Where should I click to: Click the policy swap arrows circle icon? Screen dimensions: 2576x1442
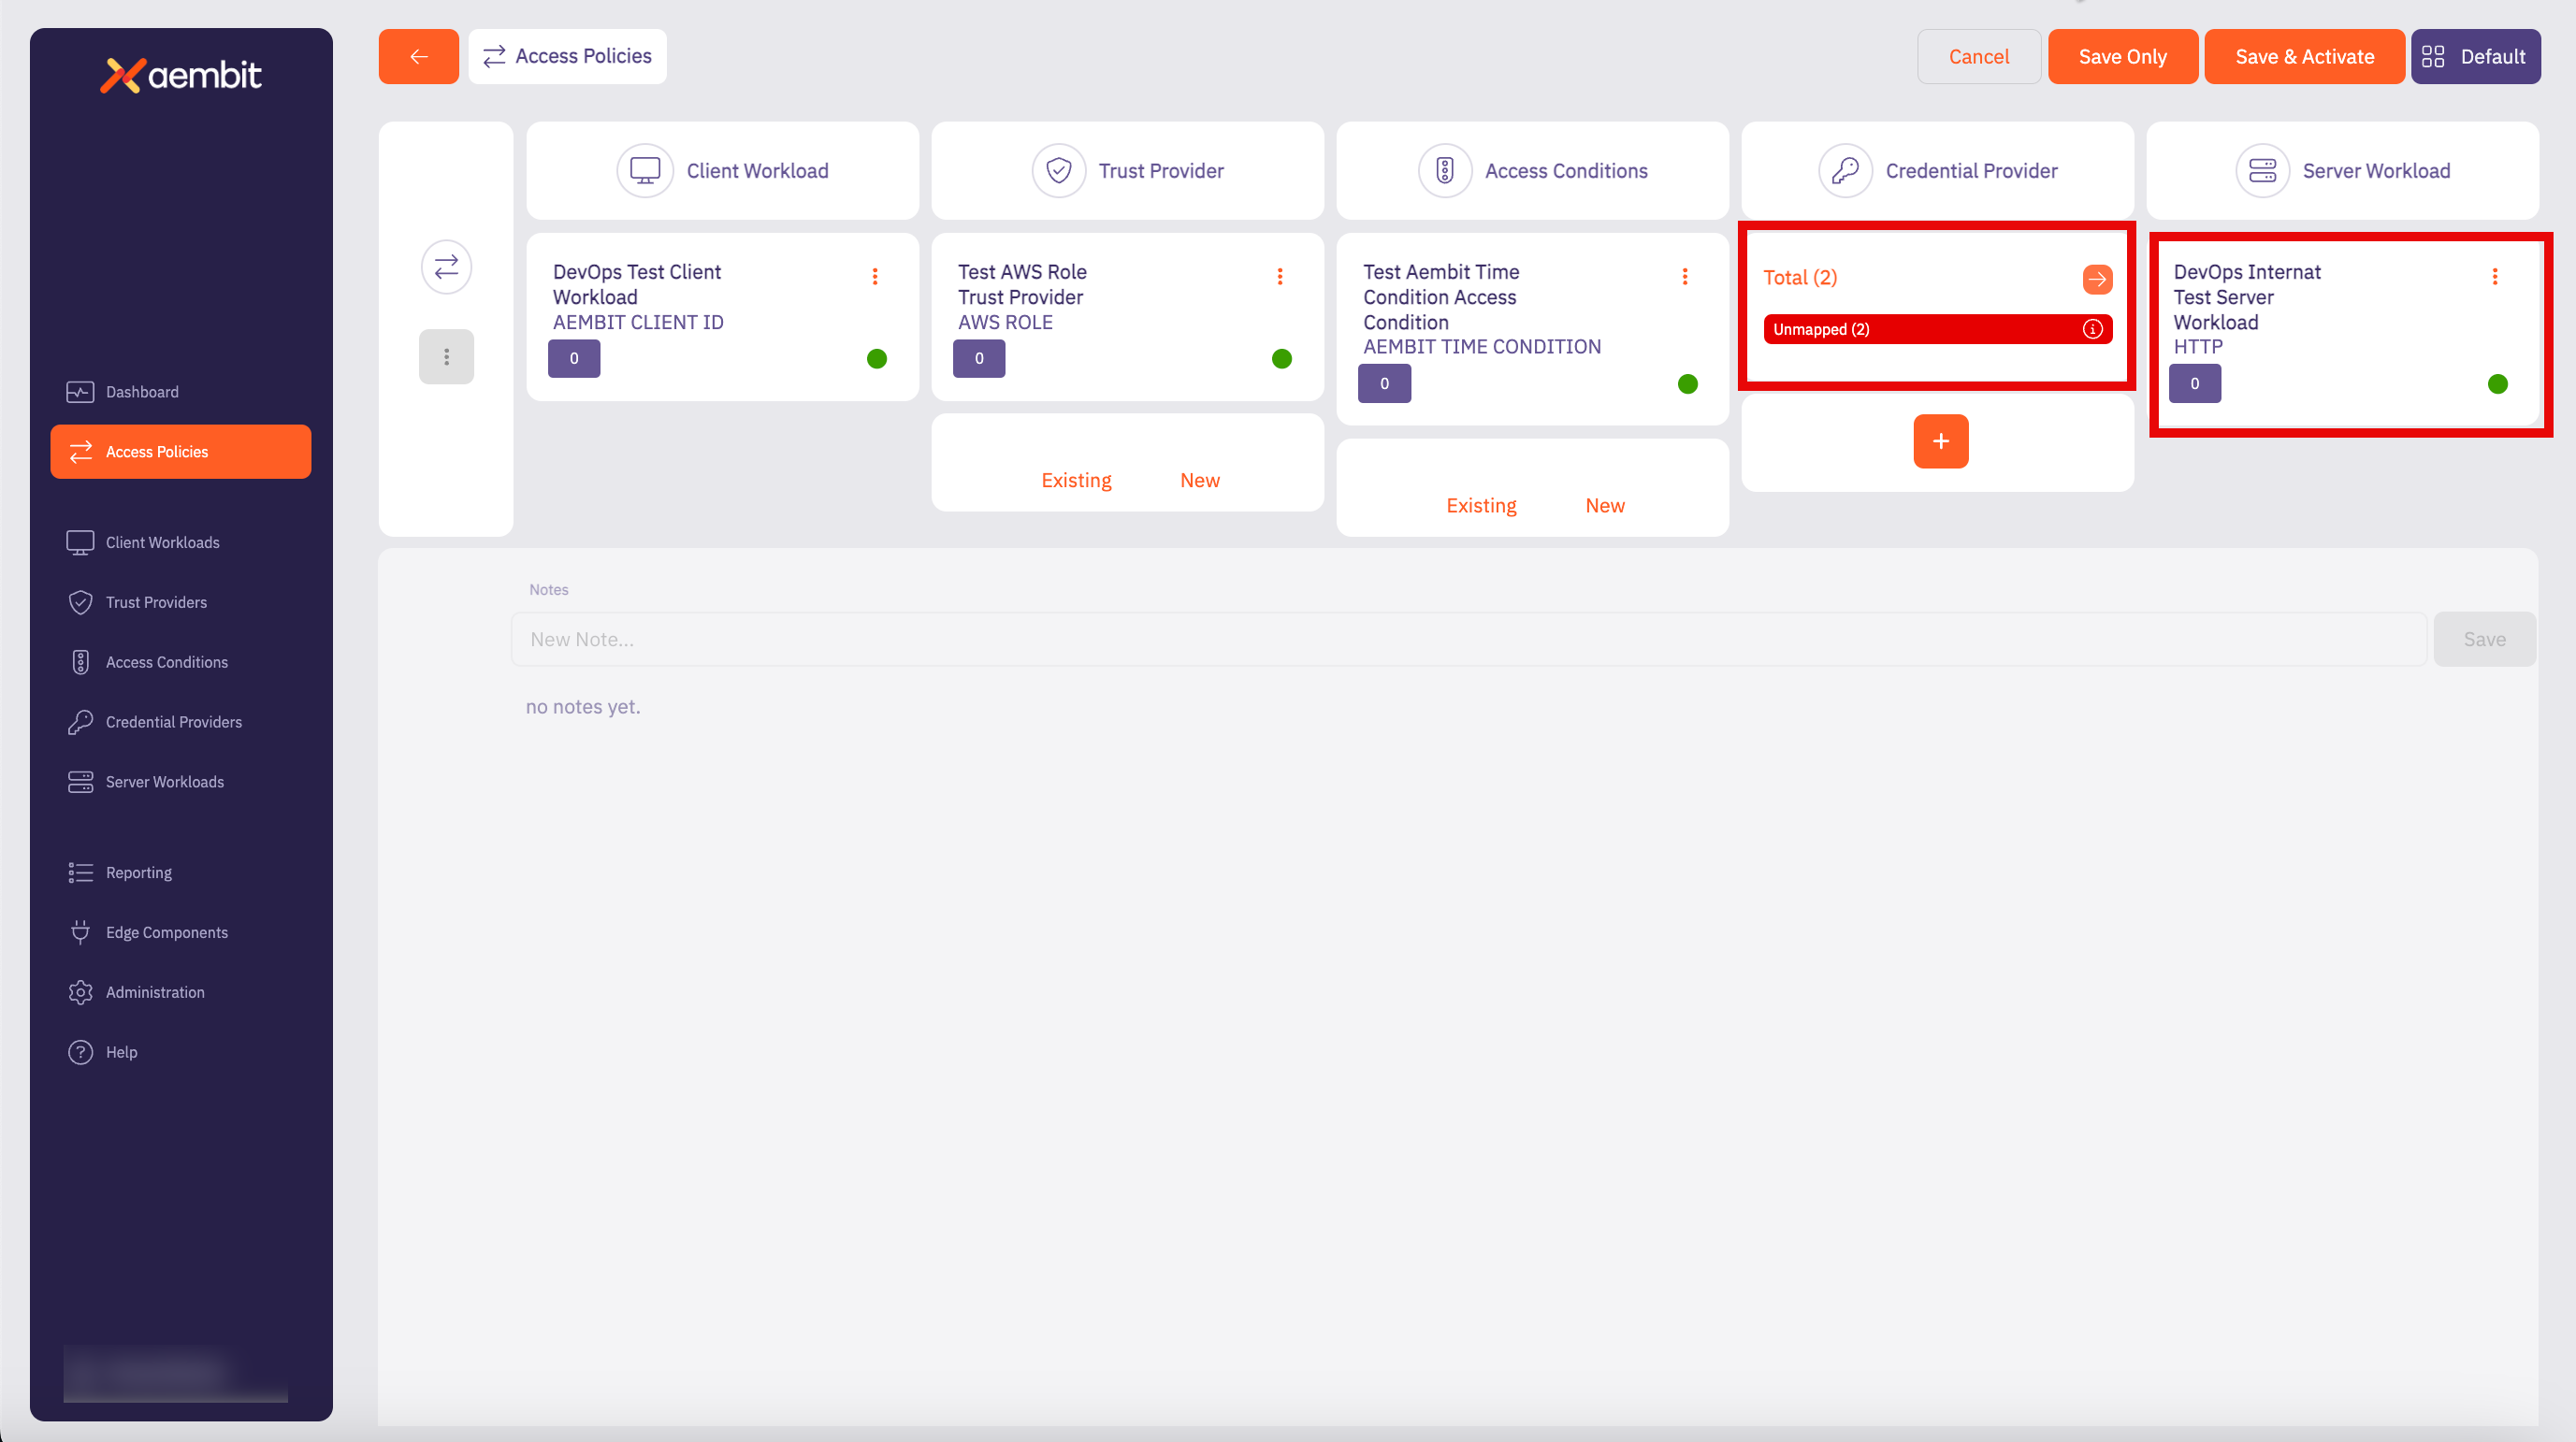(446, 267)
